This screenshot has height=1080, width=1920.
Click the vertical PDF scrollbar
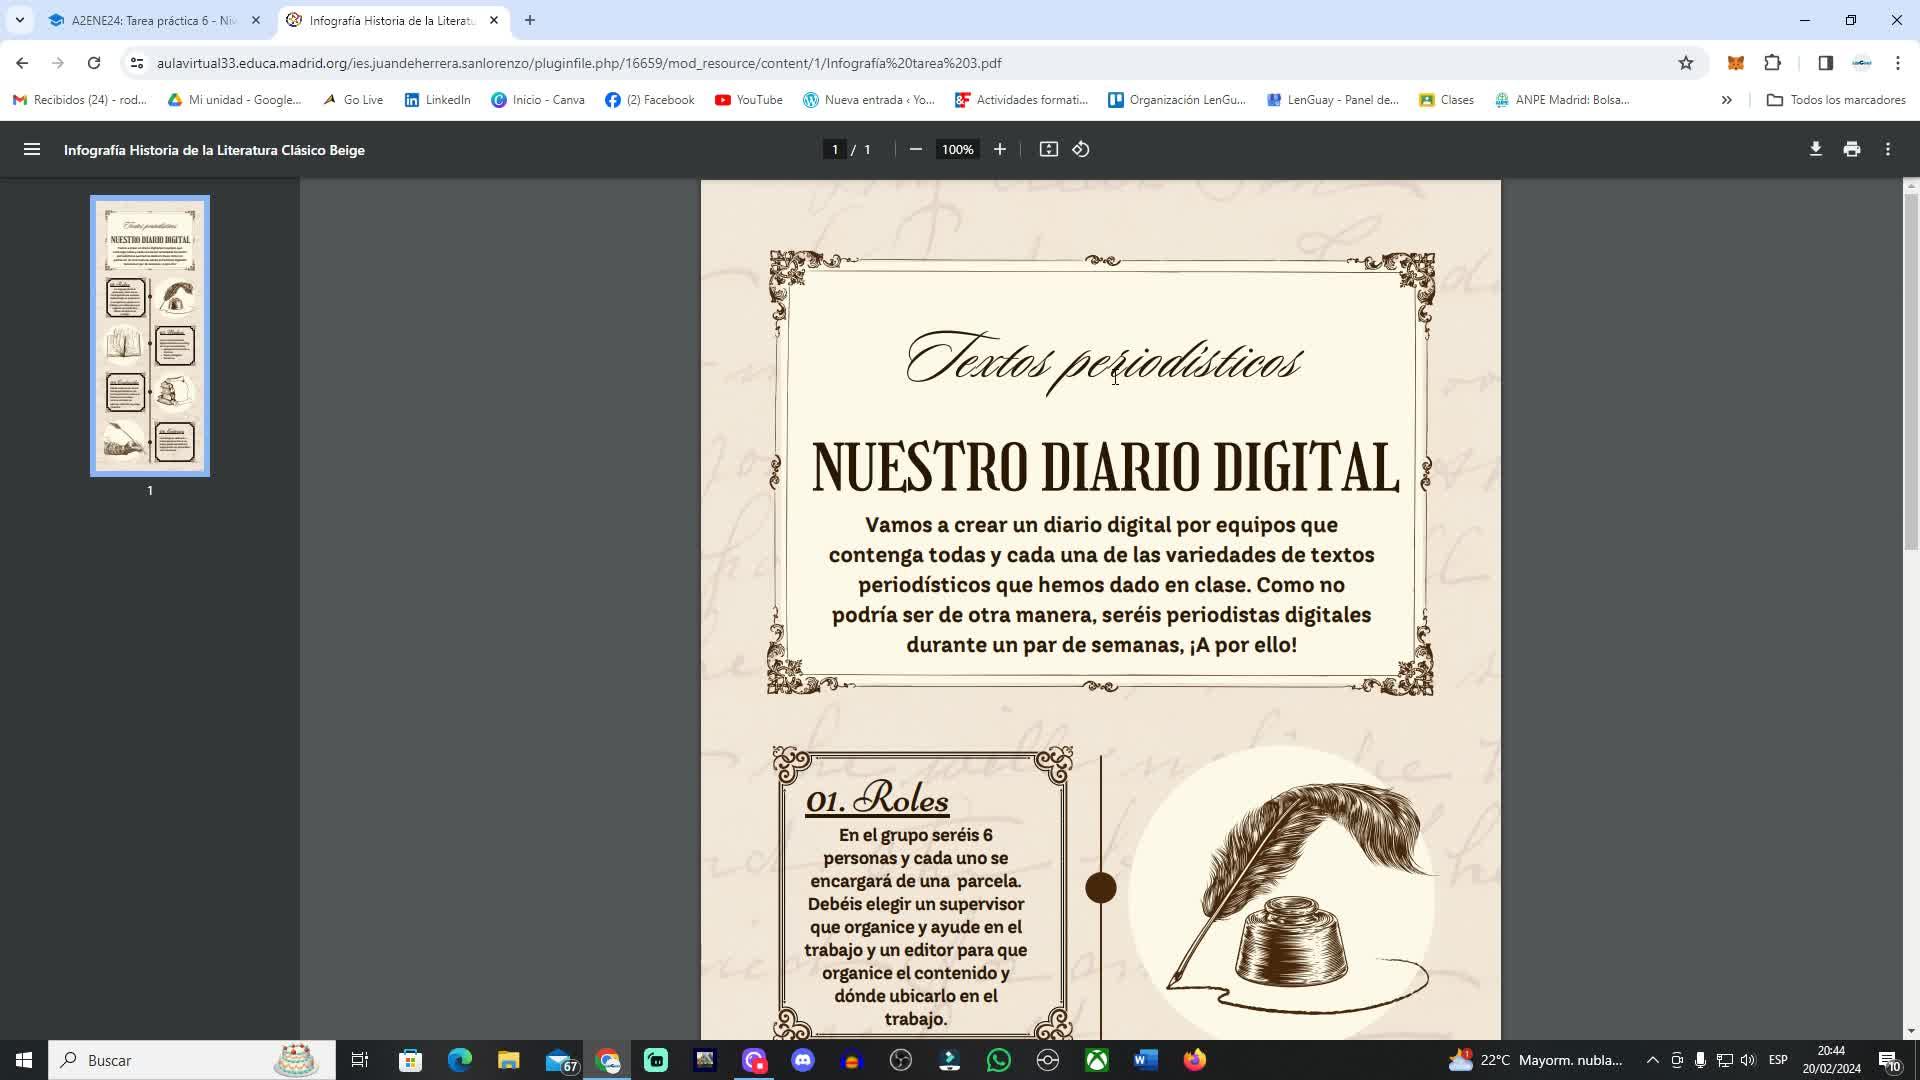(1910, 370)
